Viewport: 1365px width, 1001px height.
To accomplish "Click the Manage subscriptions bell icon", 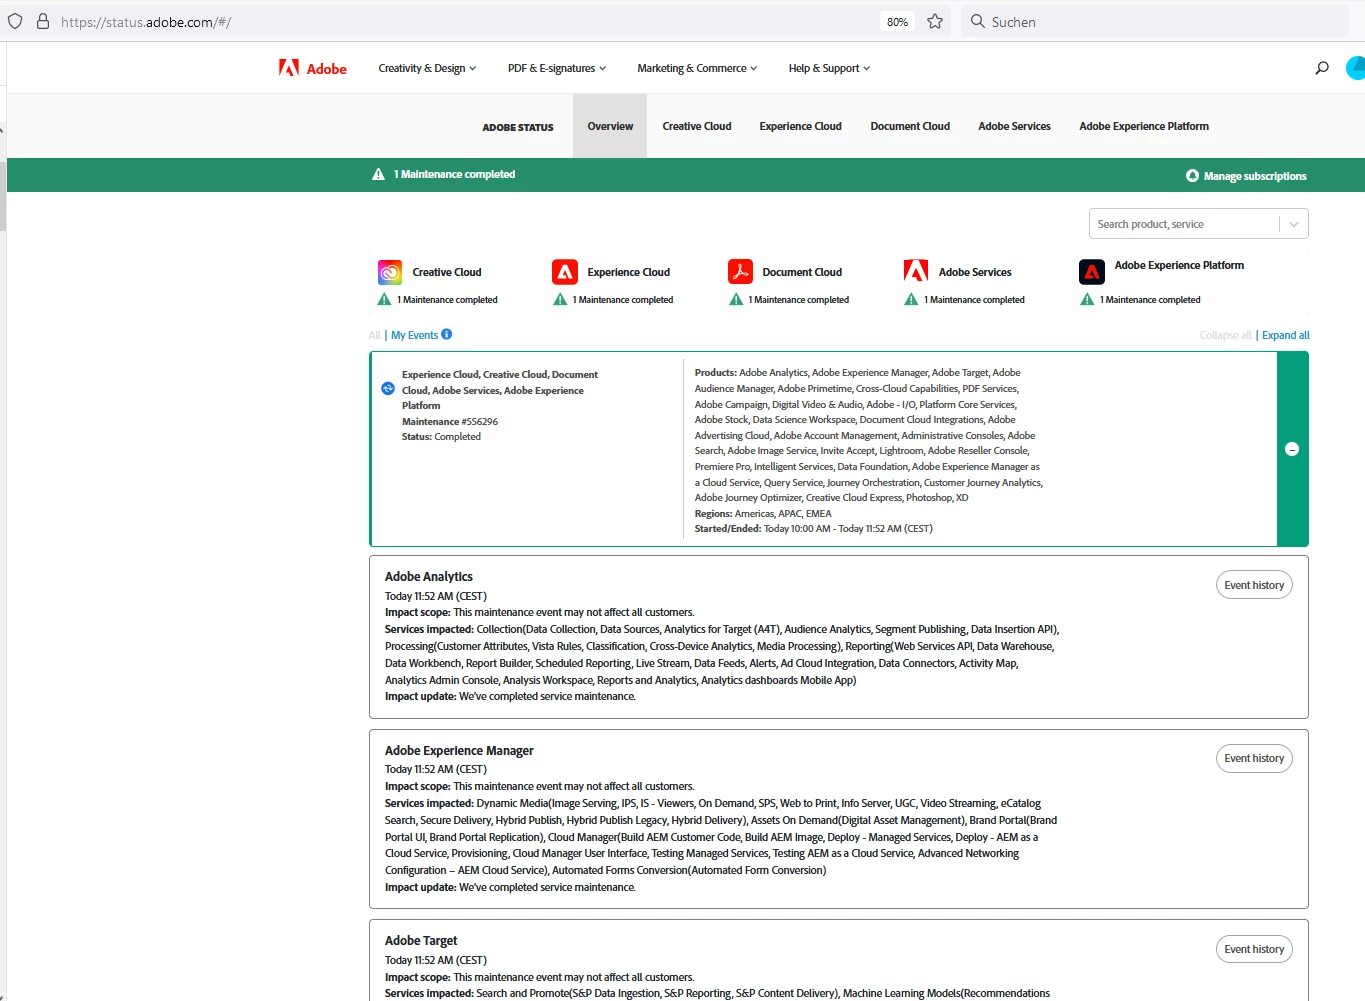I will (x=1192, y=176).
